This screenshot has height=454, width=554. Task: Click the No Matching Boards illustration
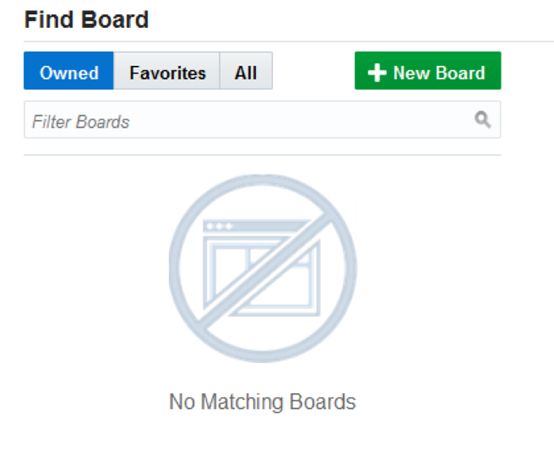point(263,268)
